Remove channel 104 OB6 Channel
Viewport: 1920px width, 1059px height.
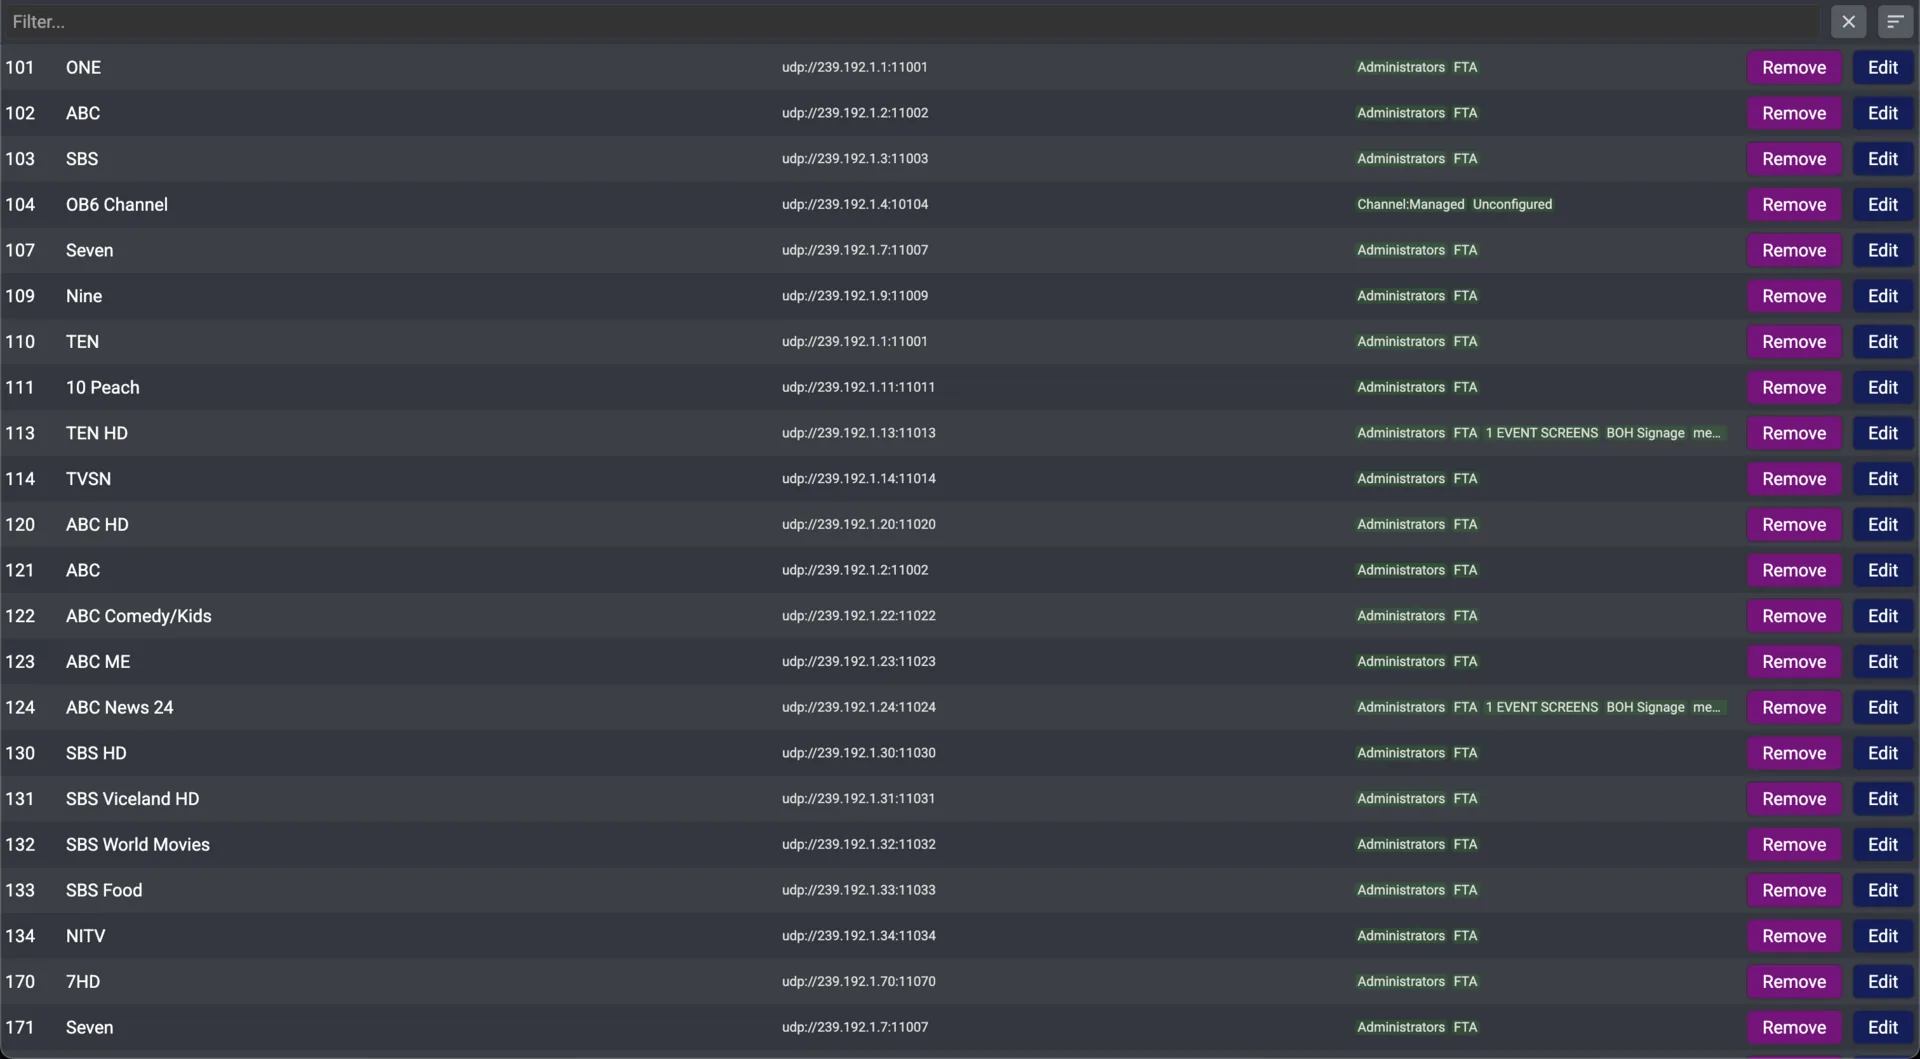(x=1794, y=204)
